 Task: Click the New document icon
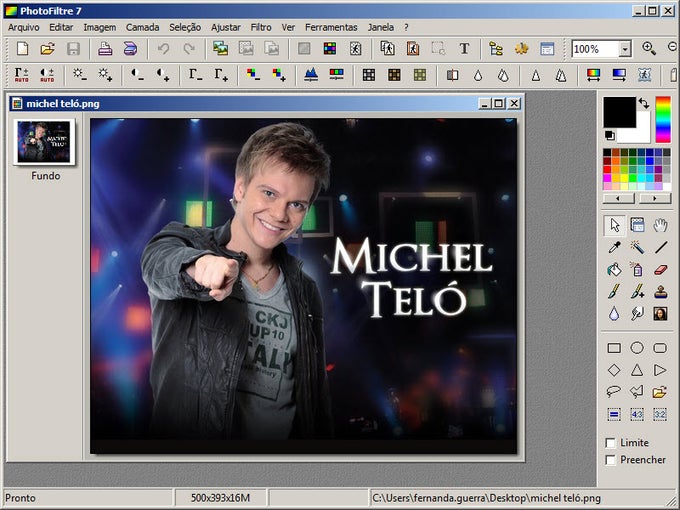(x=22, y=49)
